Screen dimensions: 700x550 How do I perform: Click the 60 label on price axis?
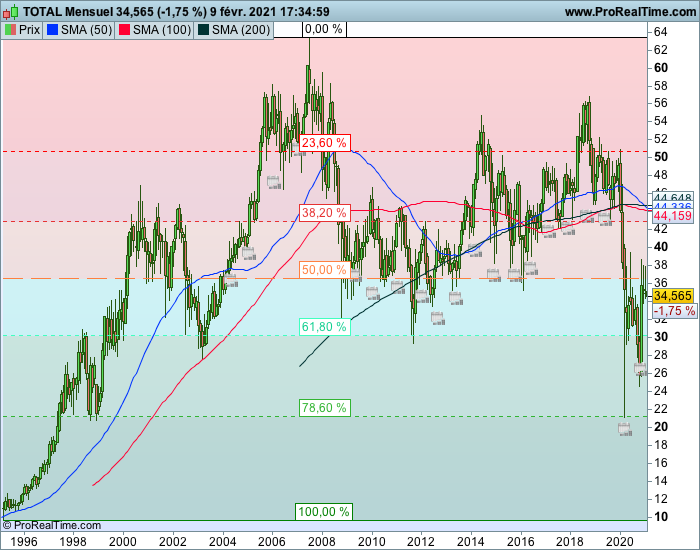(x=661, y=68)
